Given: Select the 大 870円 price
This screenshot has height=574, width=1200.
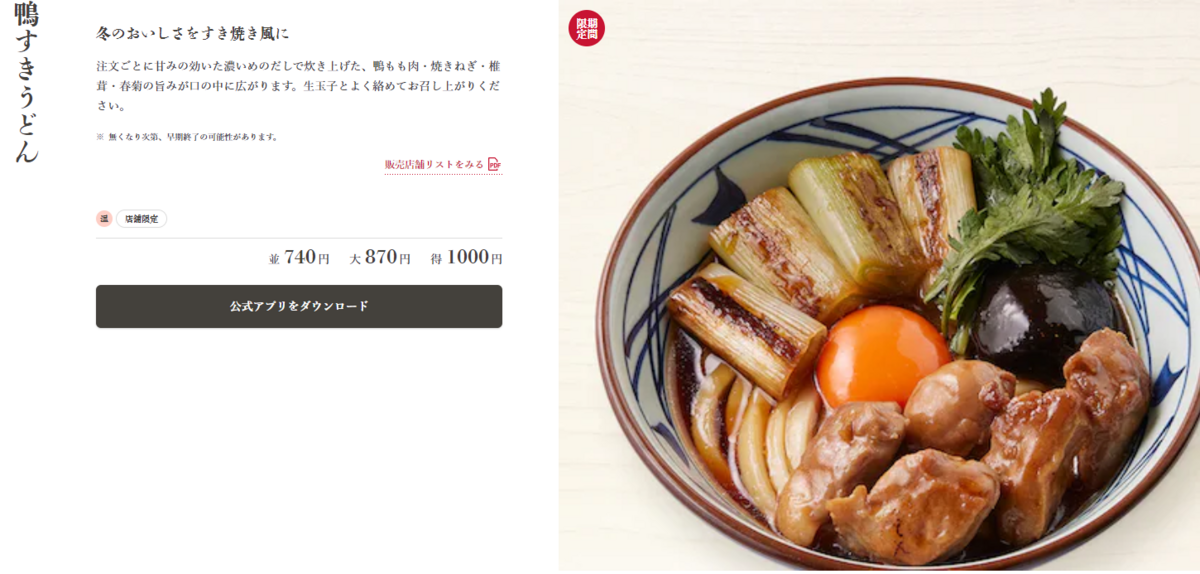Looking at the screenshot, I should [x=380, y=257].
